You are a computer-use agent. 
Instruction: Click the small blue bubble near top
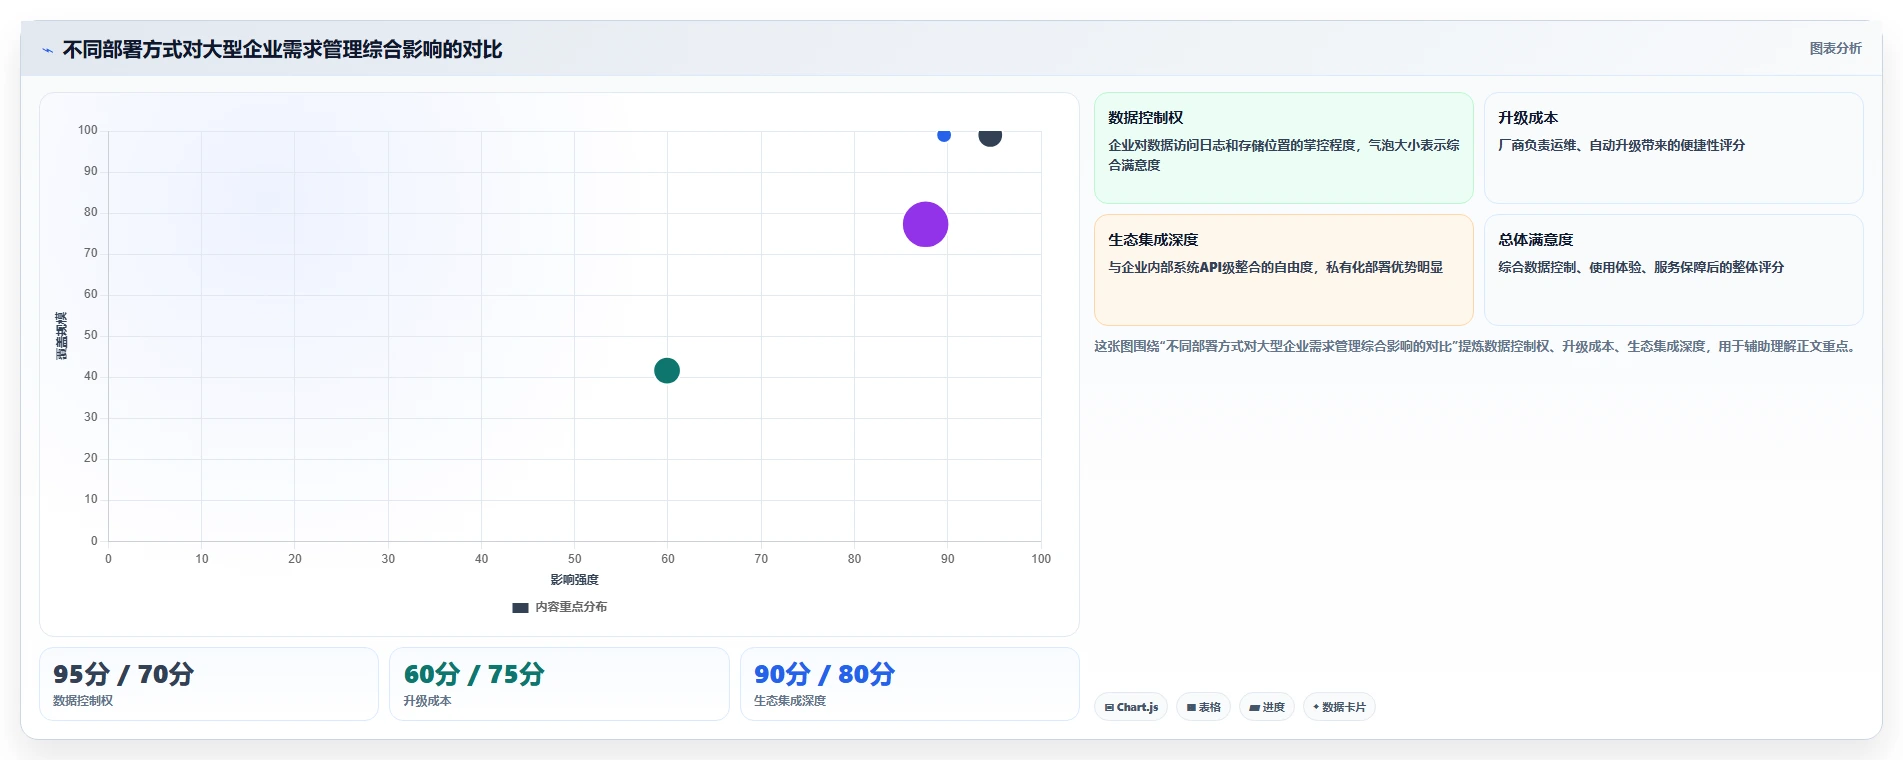coord(944,135)
